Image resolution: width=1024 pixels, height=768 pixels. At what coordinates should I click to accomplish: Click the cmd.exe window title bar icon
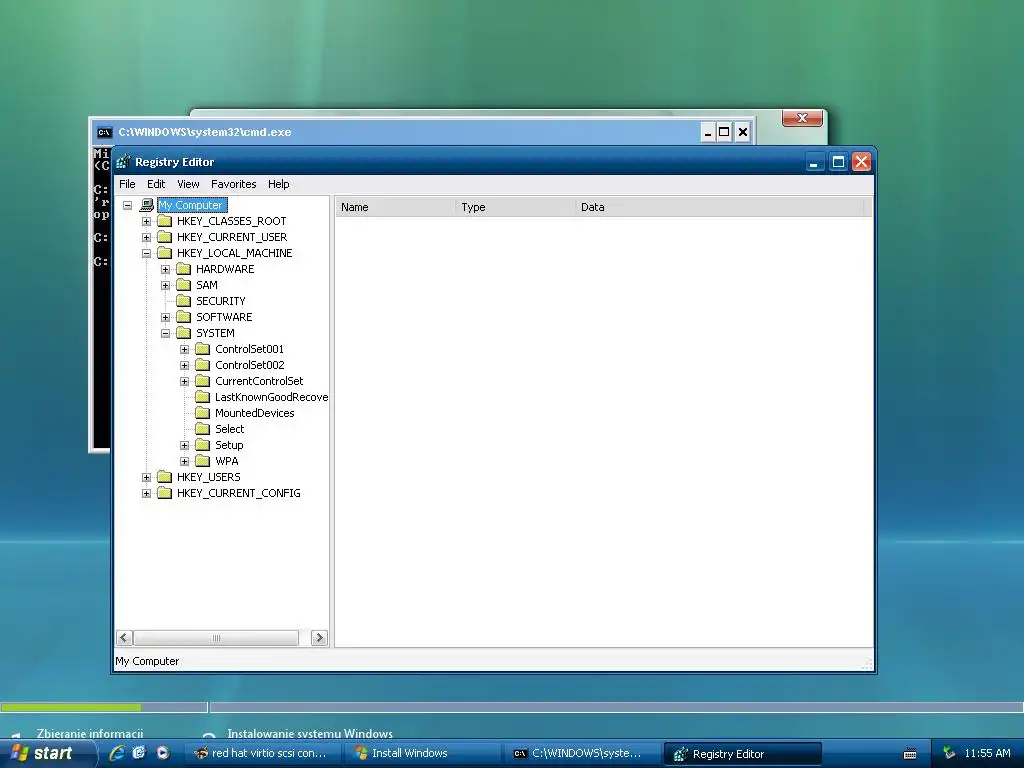pos(104,133)
